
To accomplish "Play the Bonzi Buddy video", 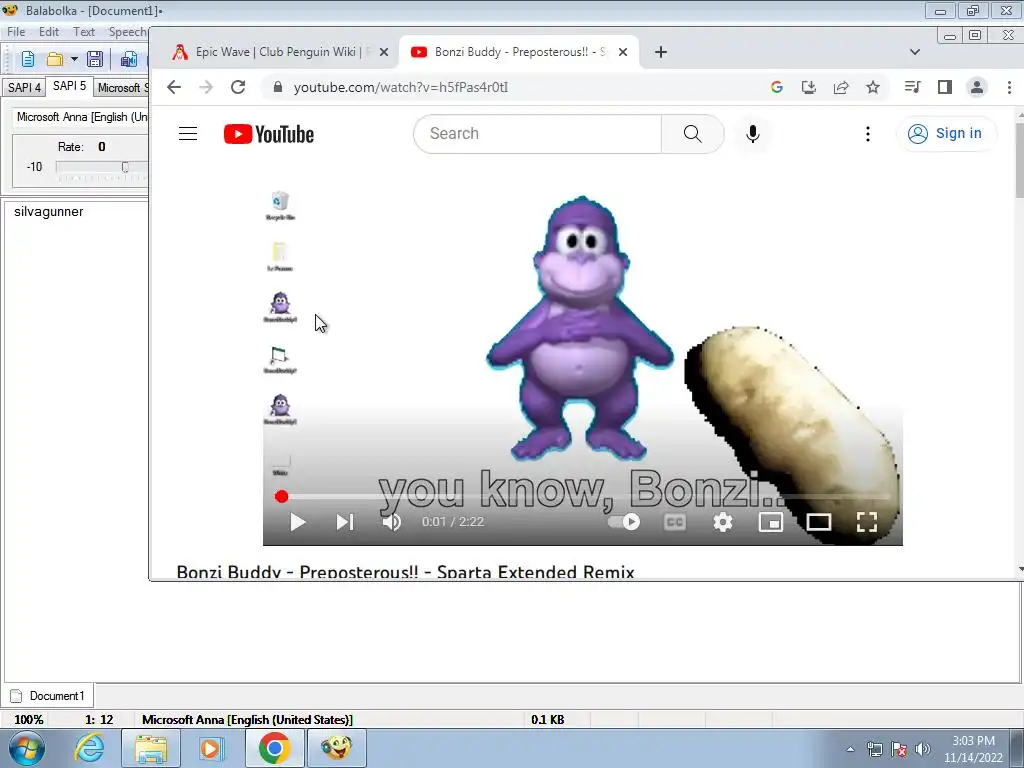I will point(298,522).
